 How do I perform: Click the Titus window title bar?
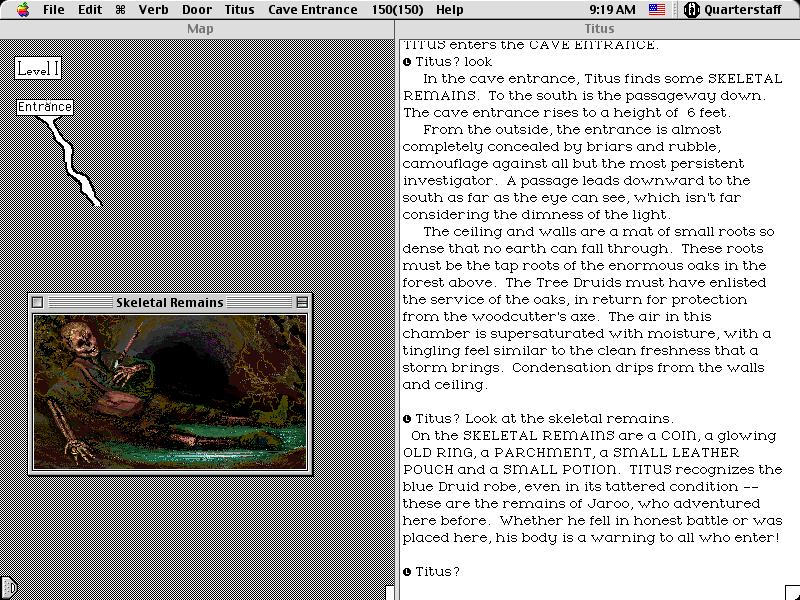tap(597, 29)
